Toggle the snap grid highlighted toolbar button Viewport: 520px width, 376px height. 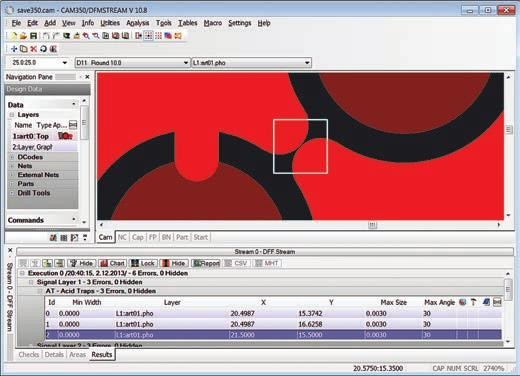pos(148,36)
